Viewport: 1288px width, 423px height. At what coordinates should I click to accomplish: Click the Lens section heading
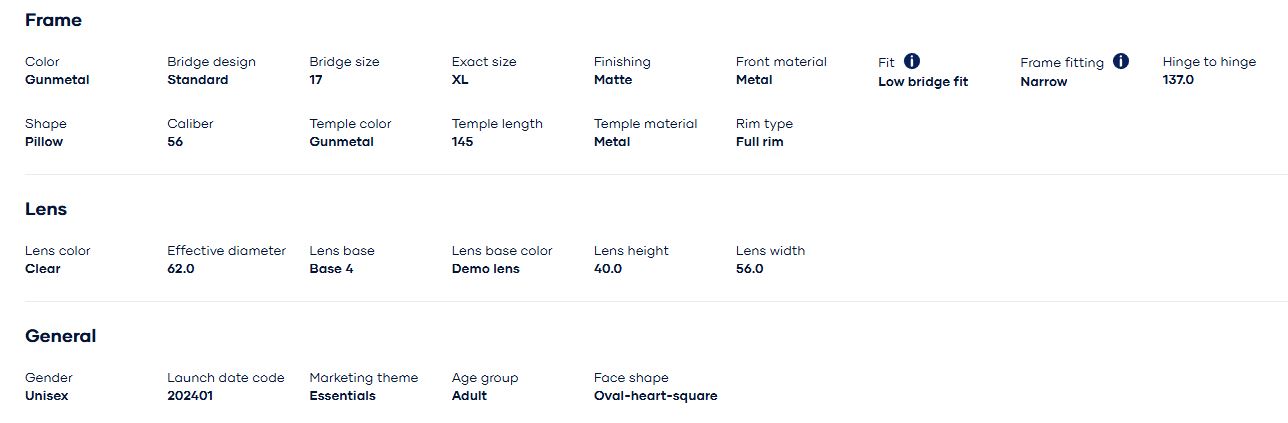click(x=46, y=209)
